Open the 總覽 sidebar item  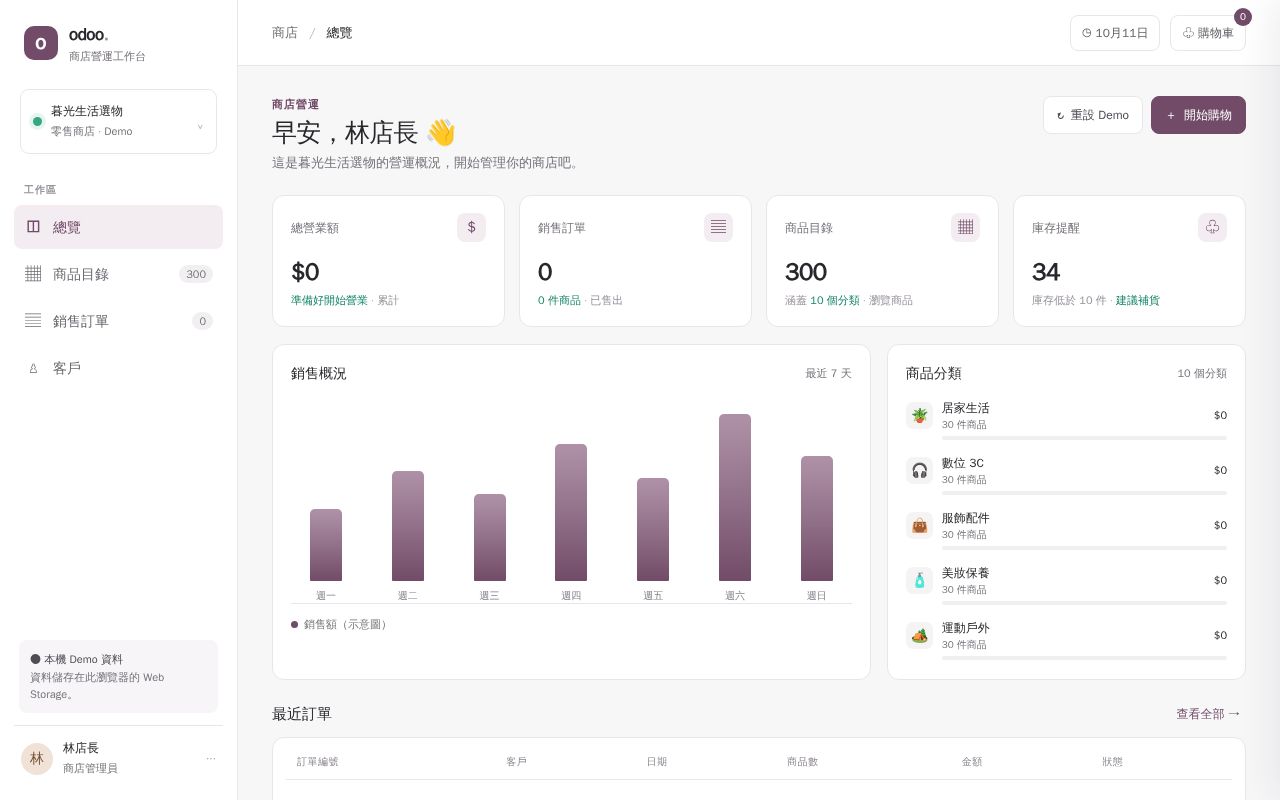(118, 227)
